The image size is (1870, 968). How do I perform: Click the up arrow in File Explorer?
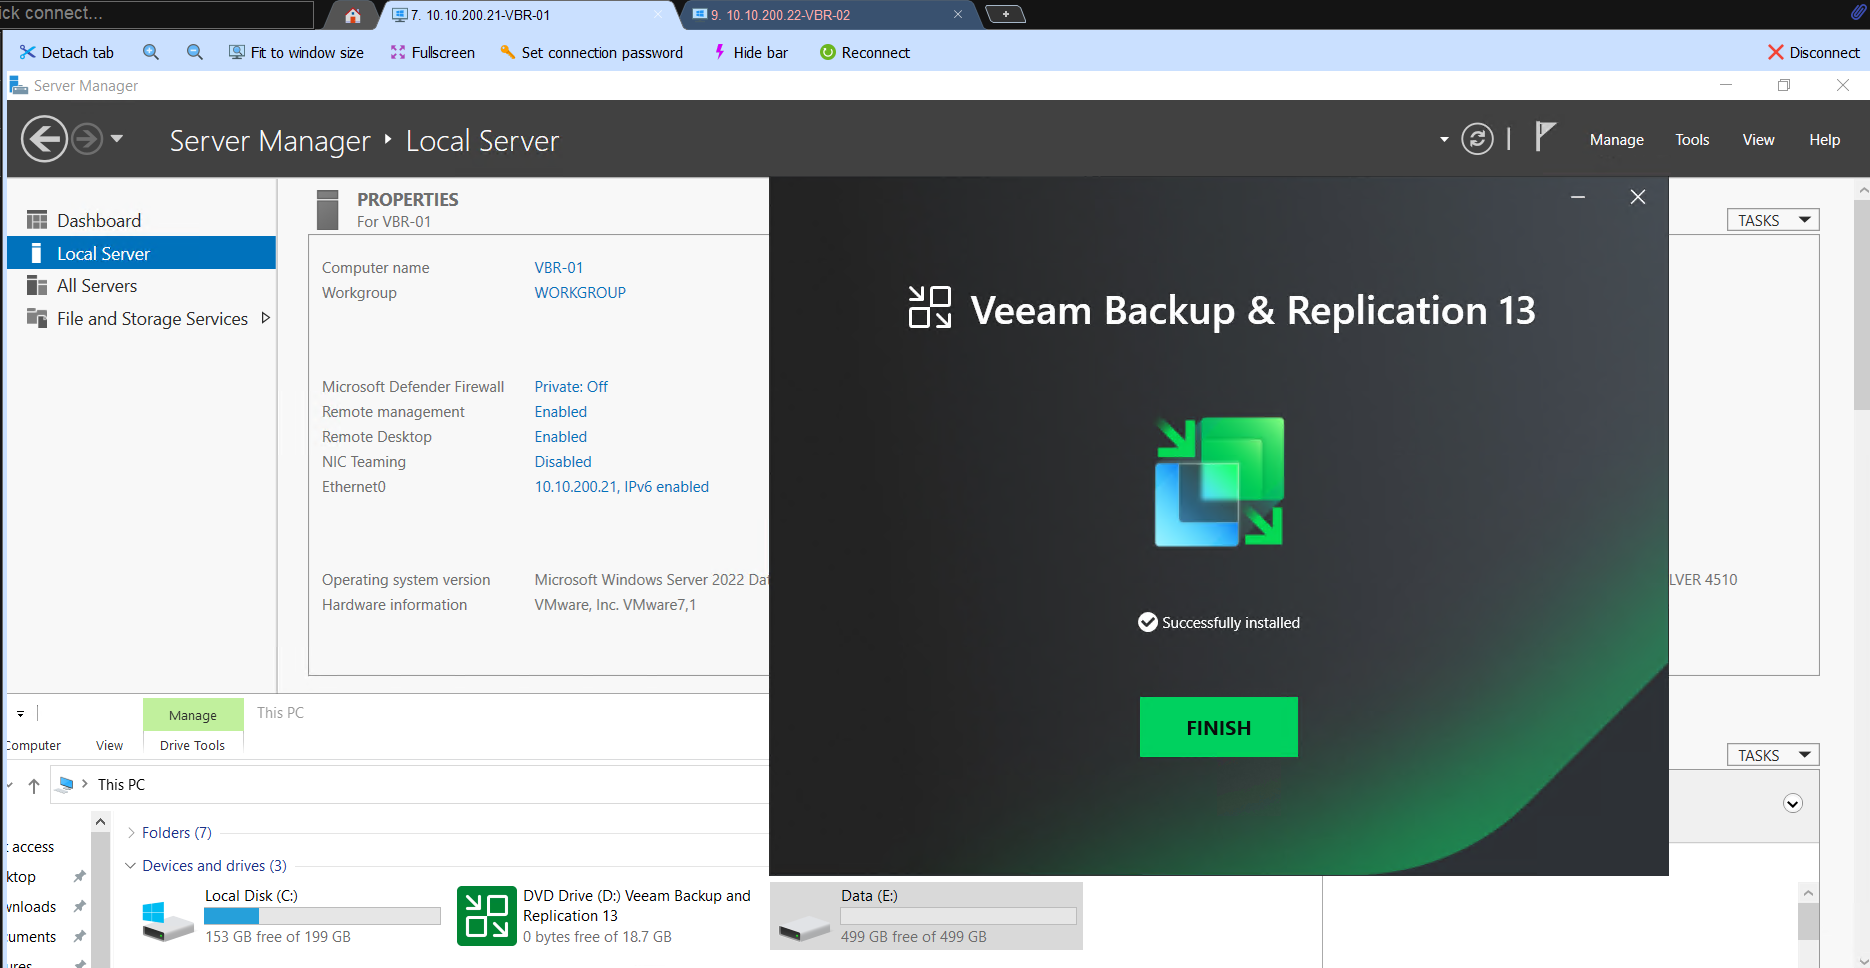(34, 785)
